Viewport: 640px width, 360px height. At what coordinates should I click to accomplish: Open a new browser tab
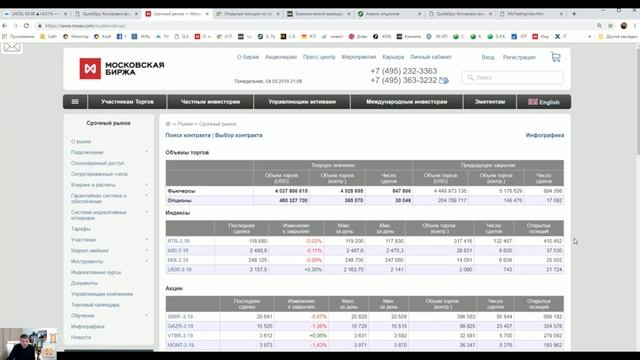click(x=574, y=13)
